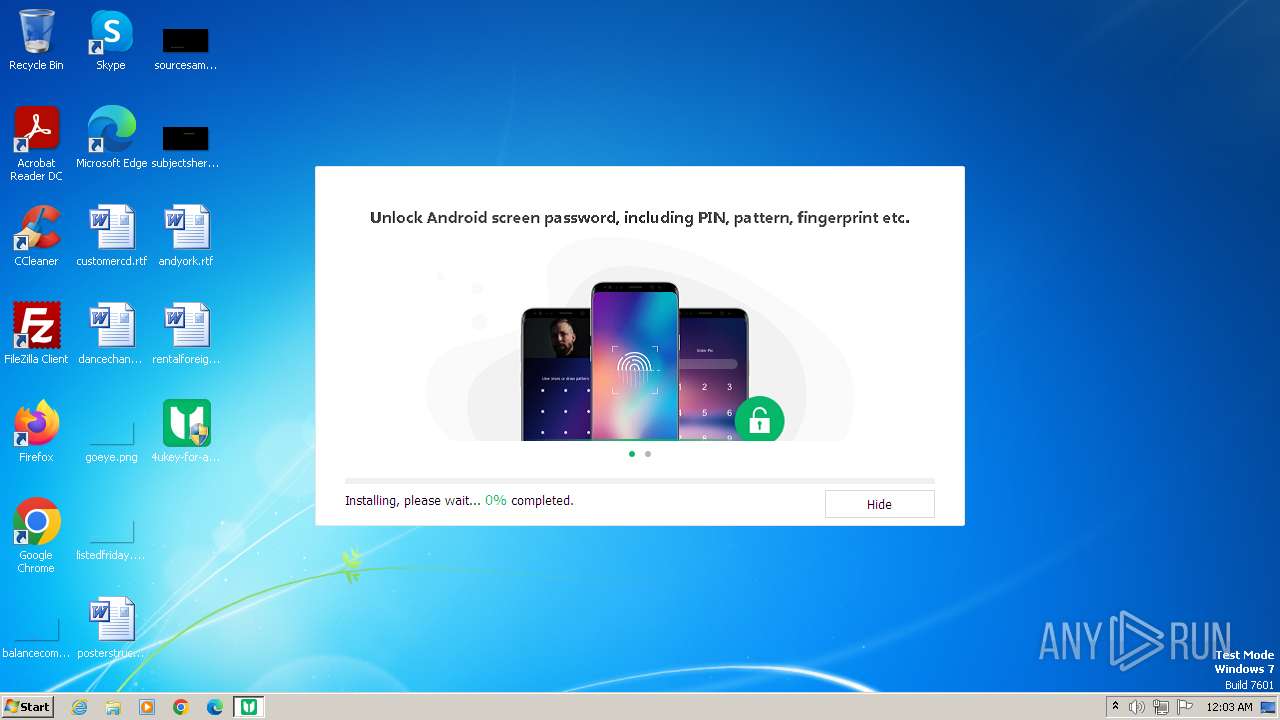Open the Start menu
This screenshot has height=720, width=1280.
[28, 706]
